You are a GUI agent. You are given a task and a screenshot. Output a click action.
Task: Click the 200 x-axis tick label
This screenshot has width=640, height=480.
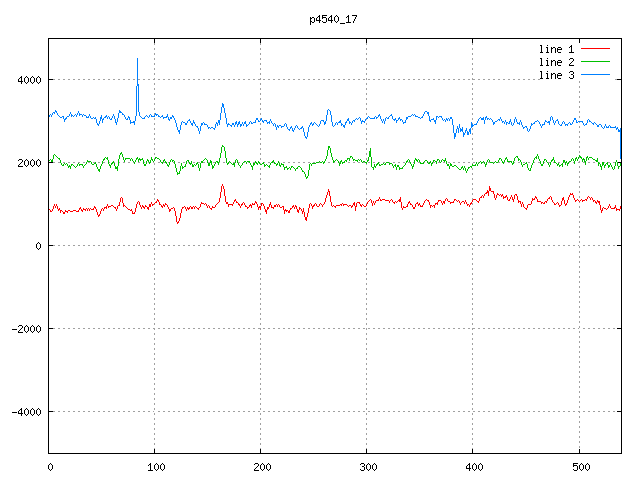pyautogui.click(x=261, y=466)
